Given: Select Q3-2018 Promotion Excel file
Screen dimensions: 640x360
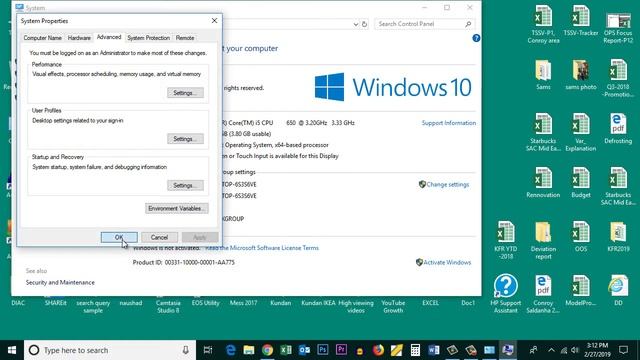Looking at the screenshot, I should point(618,78).
